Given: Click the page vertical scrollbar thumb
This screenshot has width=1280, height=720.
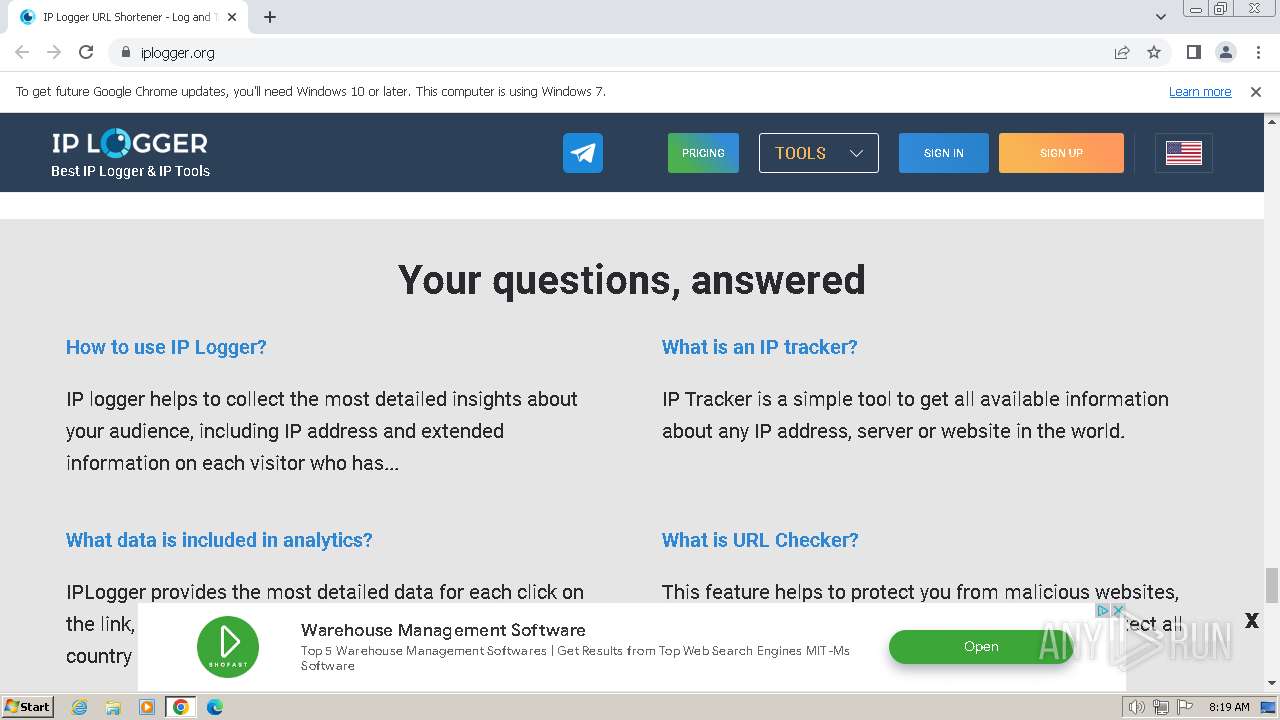Looking at the screenshot, I should pyautogui.click(x=1272, y=585).
